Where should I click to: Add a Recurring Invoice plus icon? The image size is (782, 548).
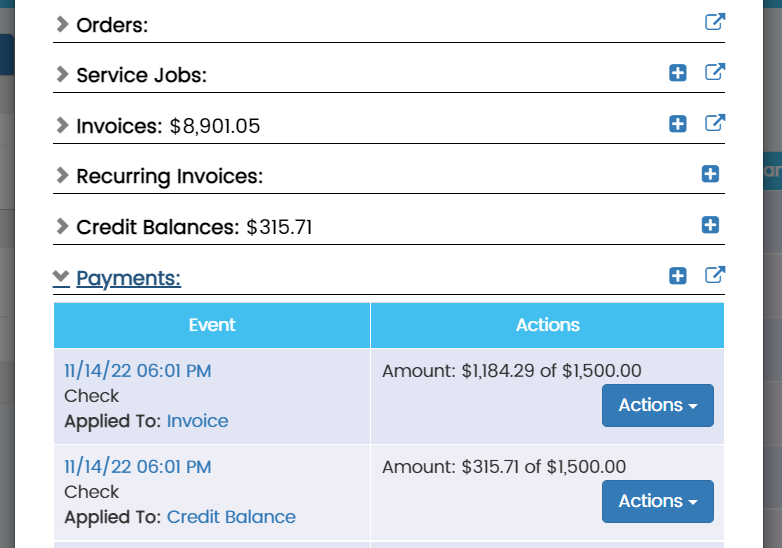click(x=710, y=174)
